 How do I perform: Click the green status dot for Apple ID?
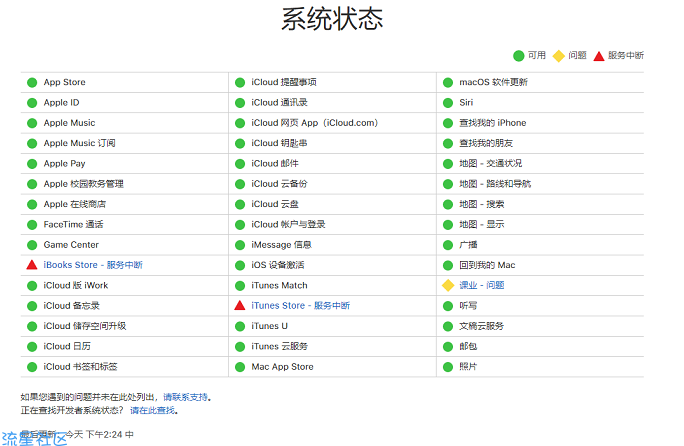coord(32,103)
